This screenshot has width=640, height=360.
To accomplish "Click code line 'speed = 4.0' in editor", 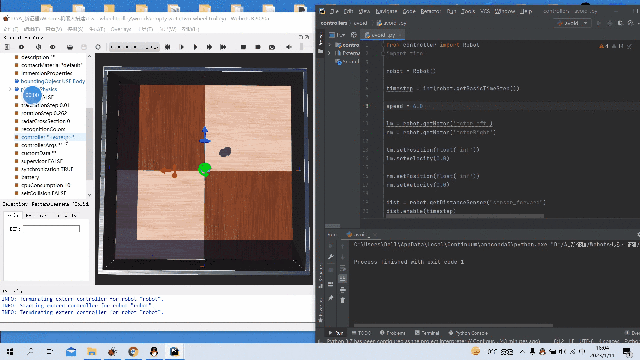I will pos(405,106).
